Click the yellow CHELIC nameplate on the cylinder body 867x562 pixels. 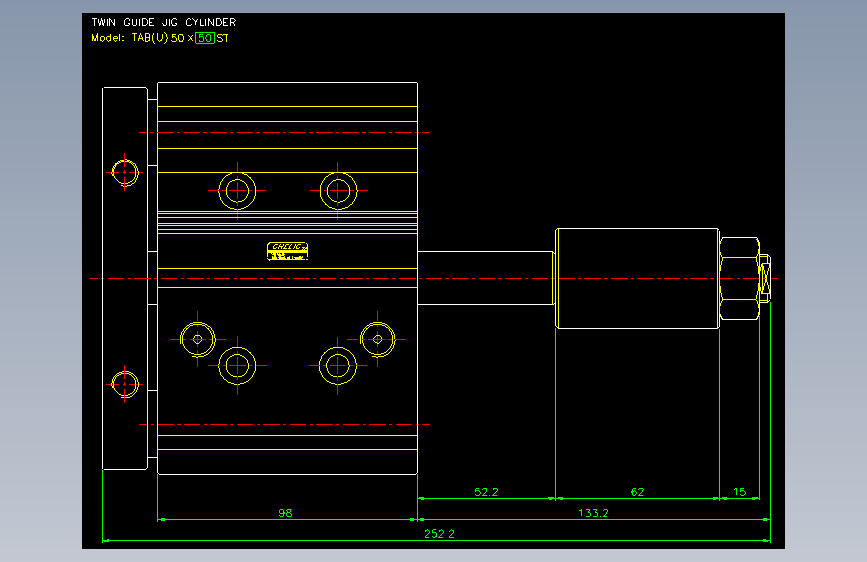pyautogui.click(x=288, y=251)
